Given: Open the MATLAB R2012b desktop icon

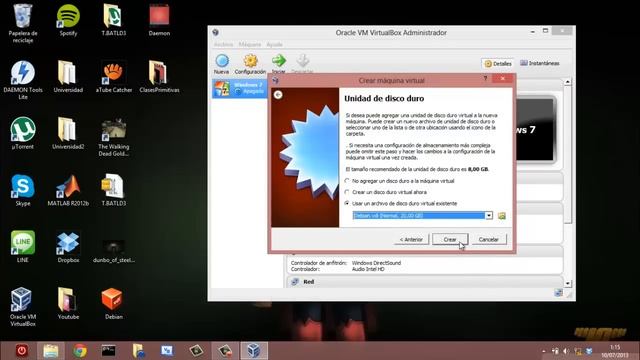Looking at the screenshot, I should coord(68,190).
